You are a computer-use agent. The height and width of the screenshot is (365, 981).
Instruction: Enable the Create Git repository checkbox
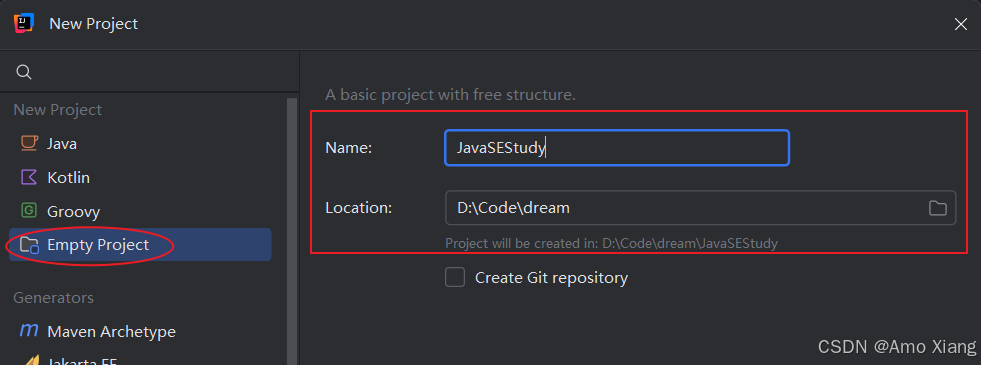tap(455, 277)
